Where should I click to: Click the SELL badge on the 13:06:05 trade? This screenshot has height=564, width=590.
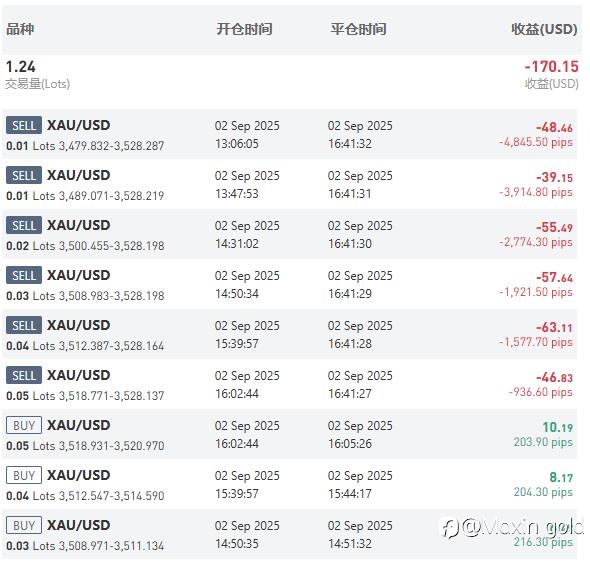24,125
